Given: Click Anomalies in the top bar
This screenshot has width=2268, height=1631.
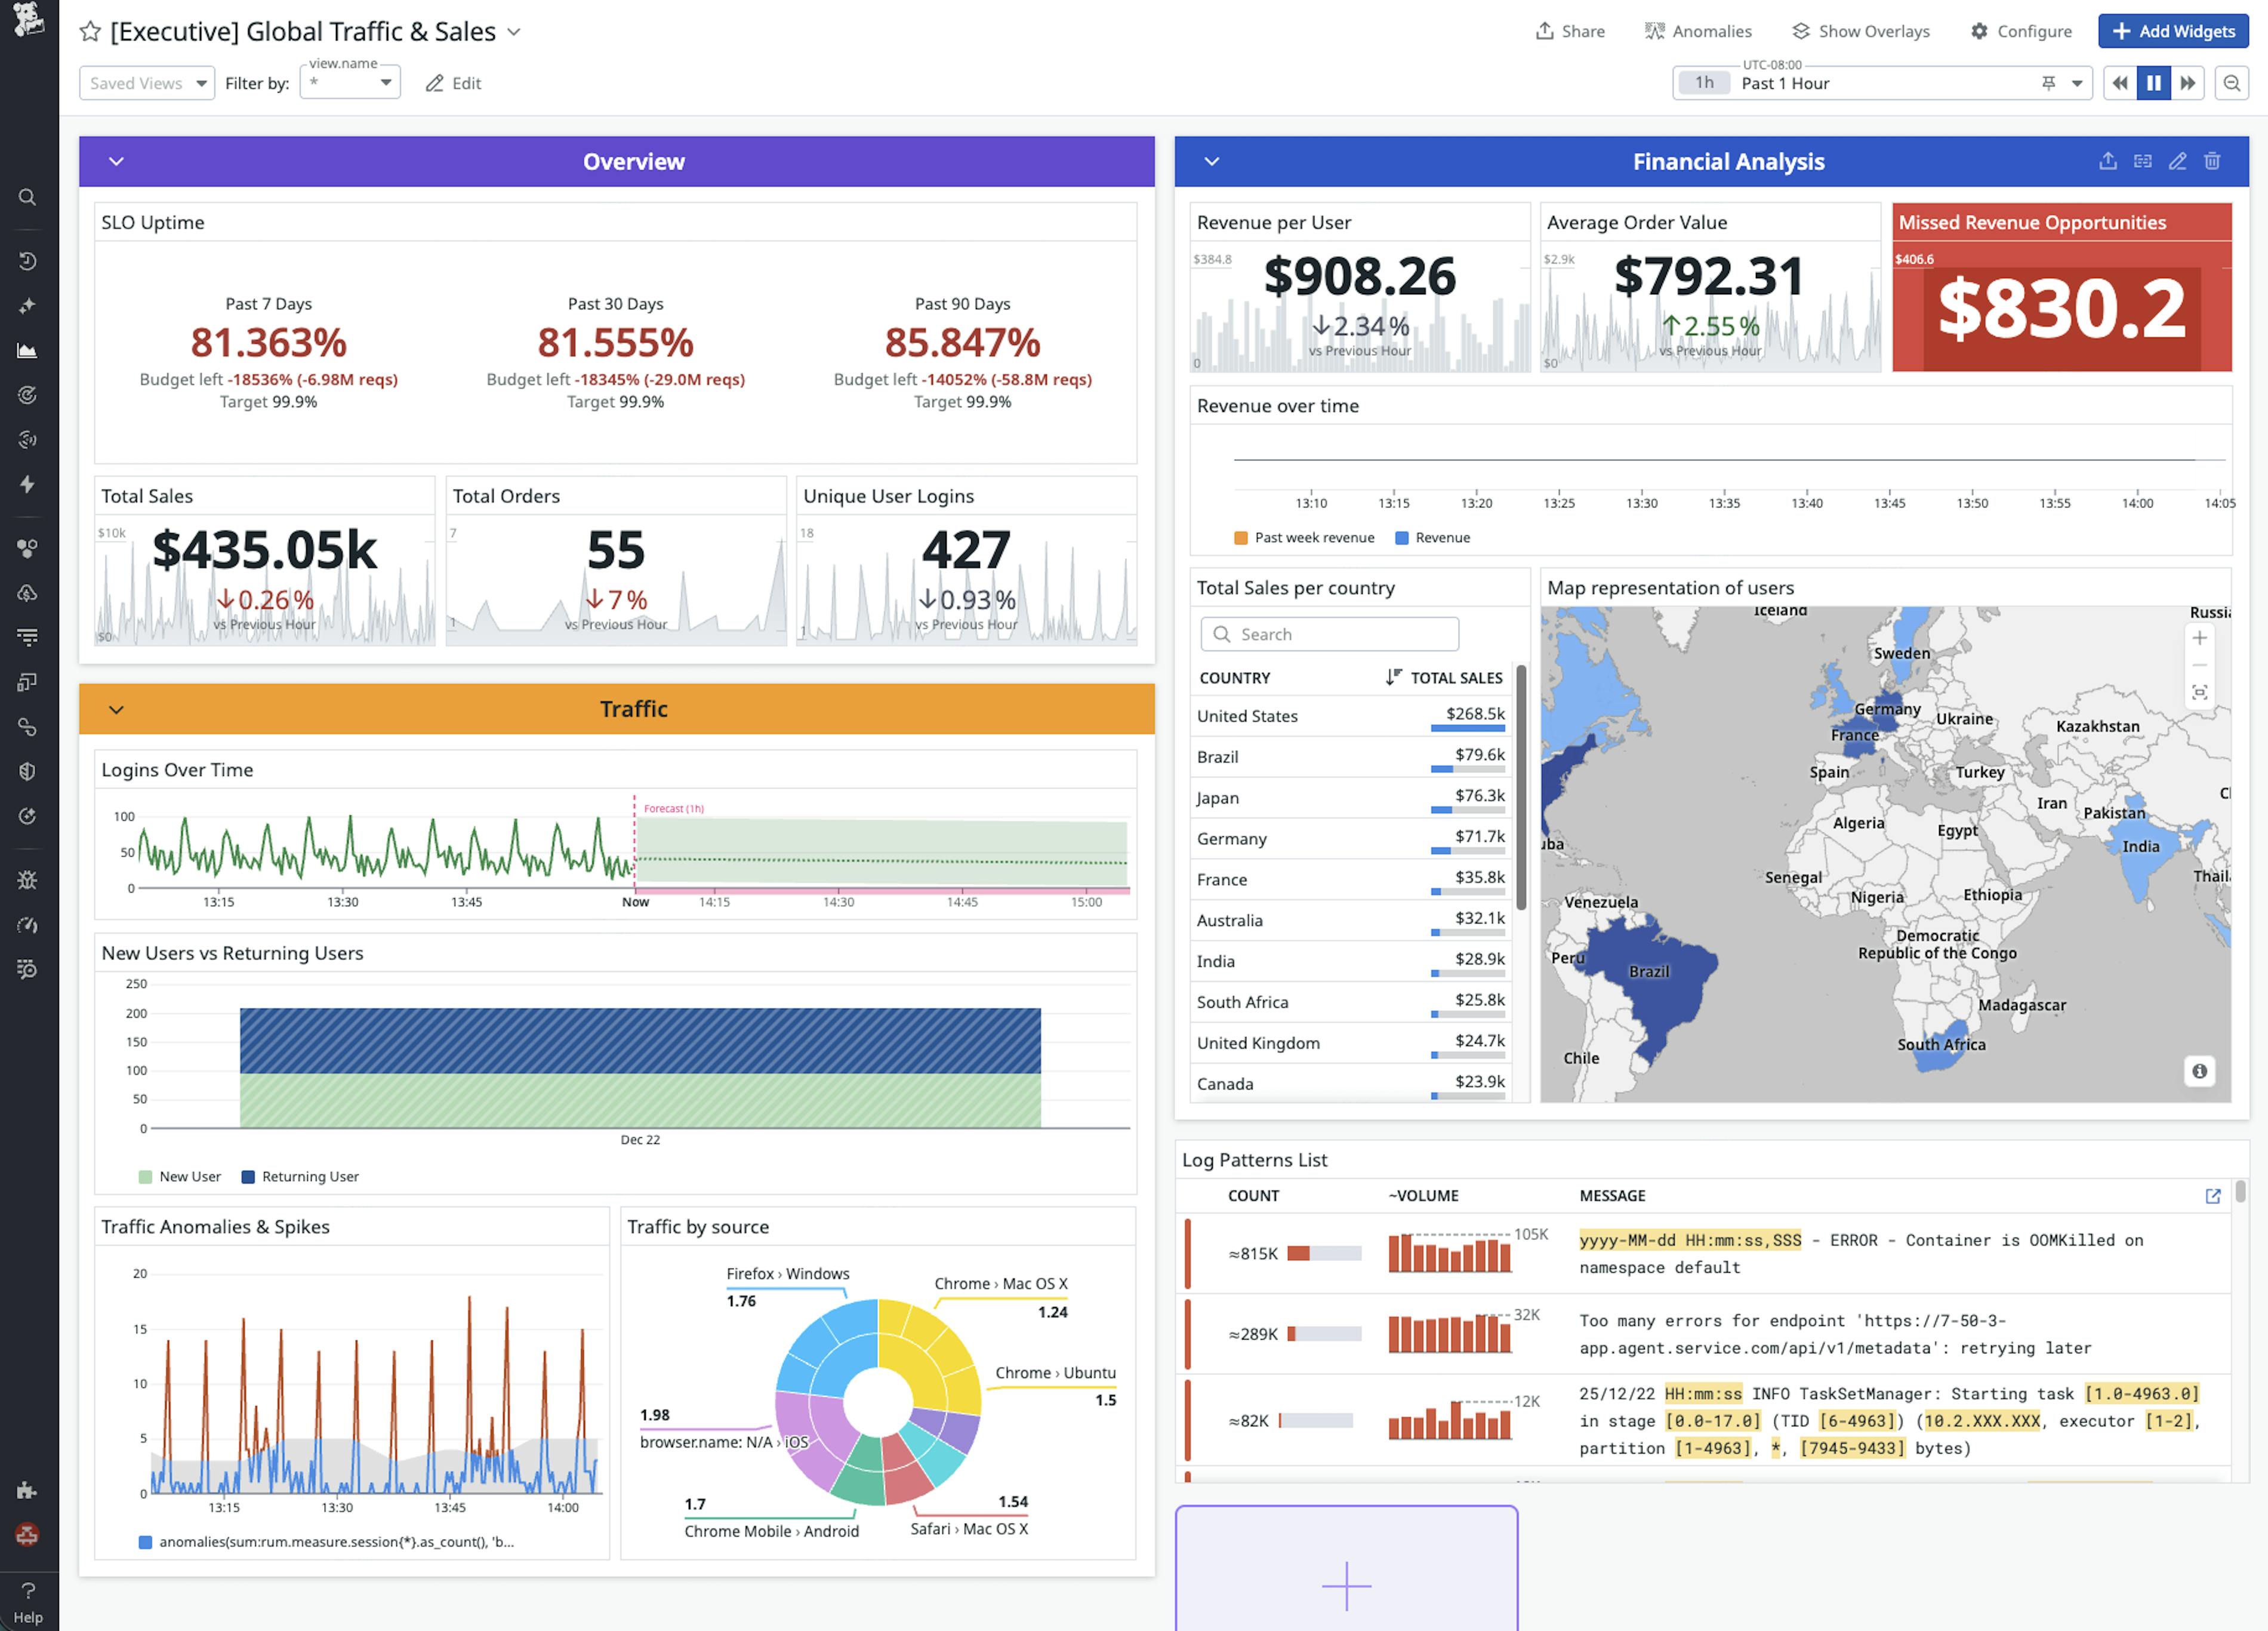Looking at the screenshot, I should [1697, 31].
